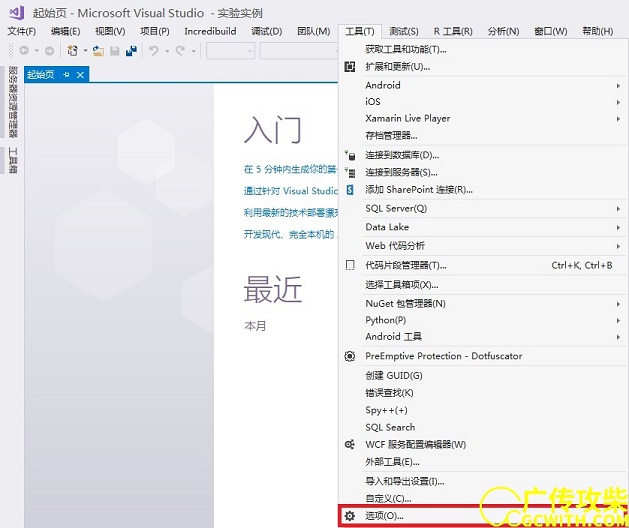Open the new project dropdown arrow
Screen dimensions: 629x528
point(85,51)
